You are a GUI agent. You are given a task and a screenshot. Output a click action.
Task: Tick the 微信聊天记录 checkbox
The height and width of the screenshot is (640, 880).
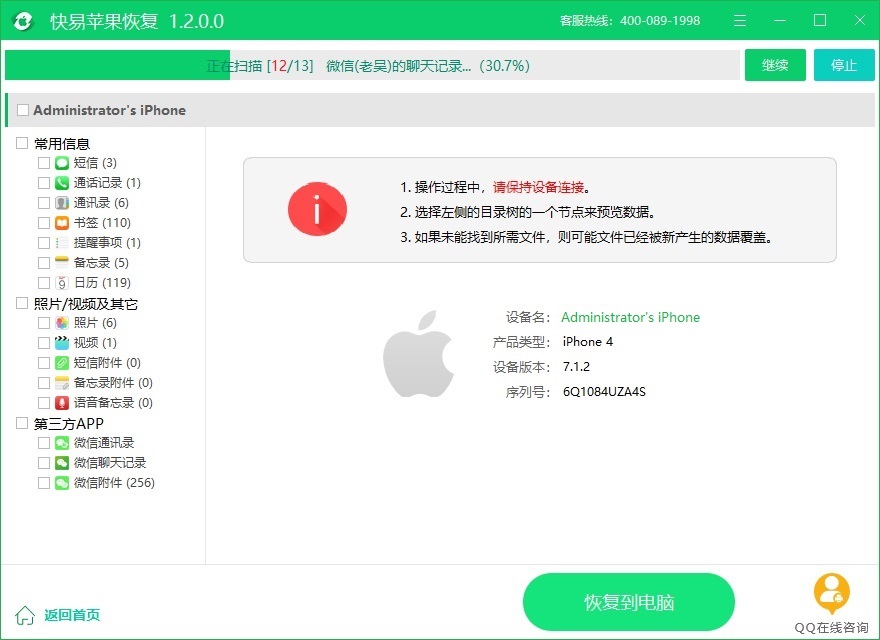pos(44,463)
